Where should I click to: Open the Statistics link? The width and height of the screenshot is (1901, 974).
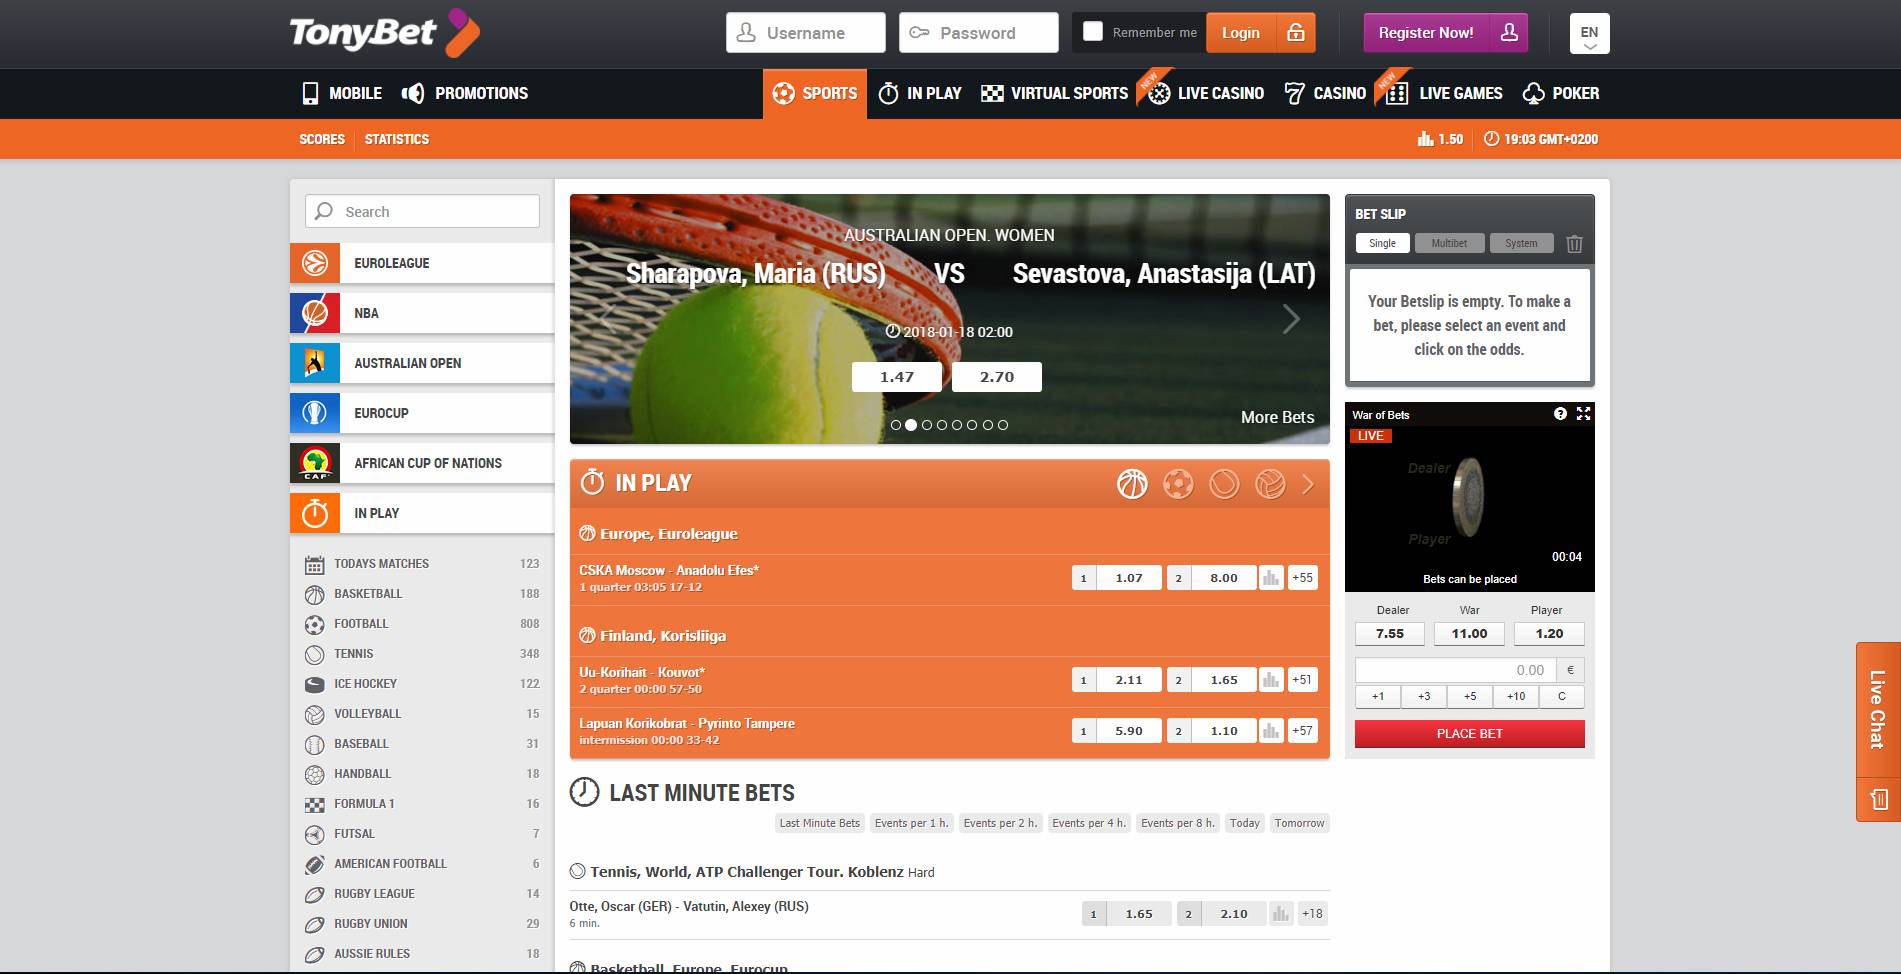tap(397, 139)
